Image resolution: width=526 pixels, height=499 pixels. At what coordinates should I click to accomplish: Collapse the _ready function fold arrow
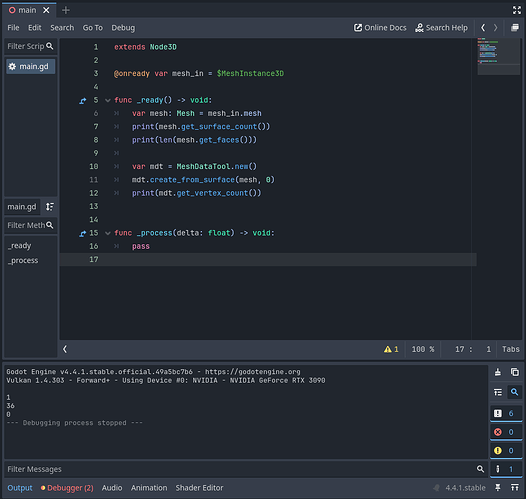coord(108,100)
